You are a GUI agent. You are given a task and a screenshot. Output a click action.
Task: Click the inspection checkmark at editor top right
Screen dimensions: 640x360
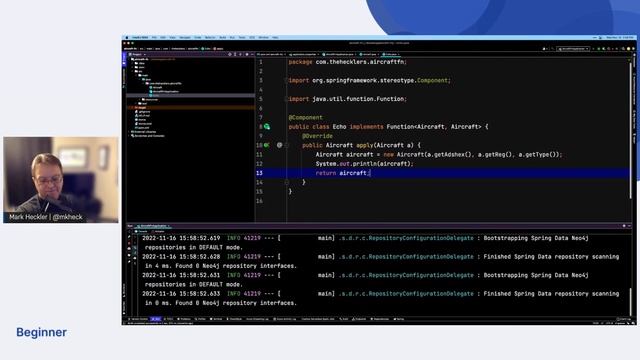point(629,60)
